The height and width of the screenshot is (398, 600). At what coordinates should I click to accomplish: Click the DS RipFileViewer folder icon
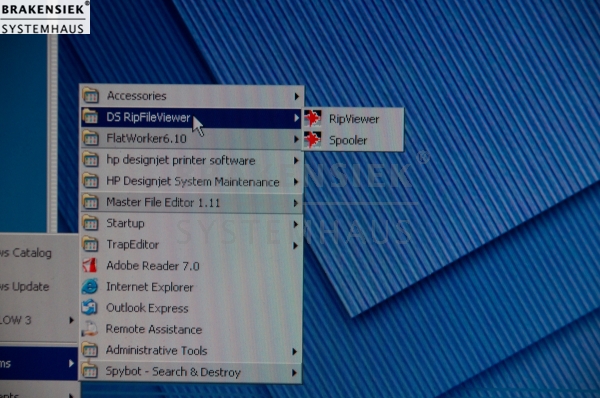pyautogui.click(x=91, y=117)
